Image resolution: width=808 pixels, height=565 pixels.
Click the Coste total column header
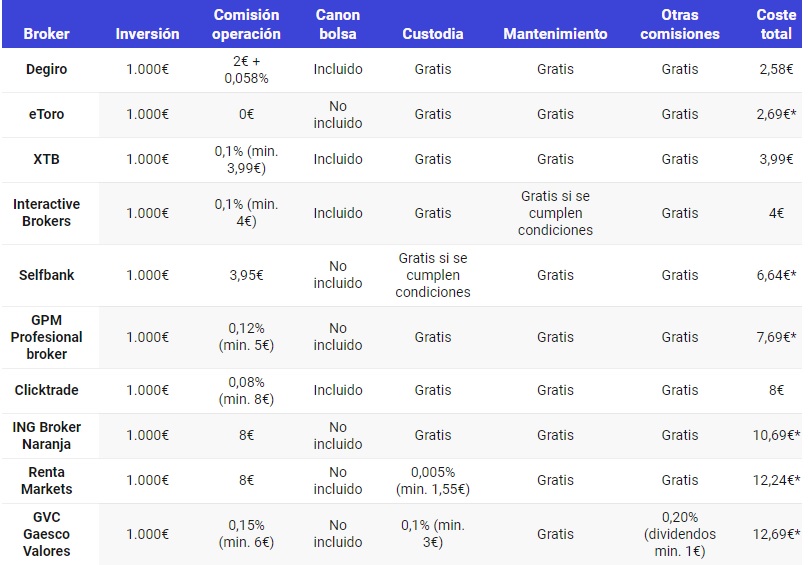point(777,24)
